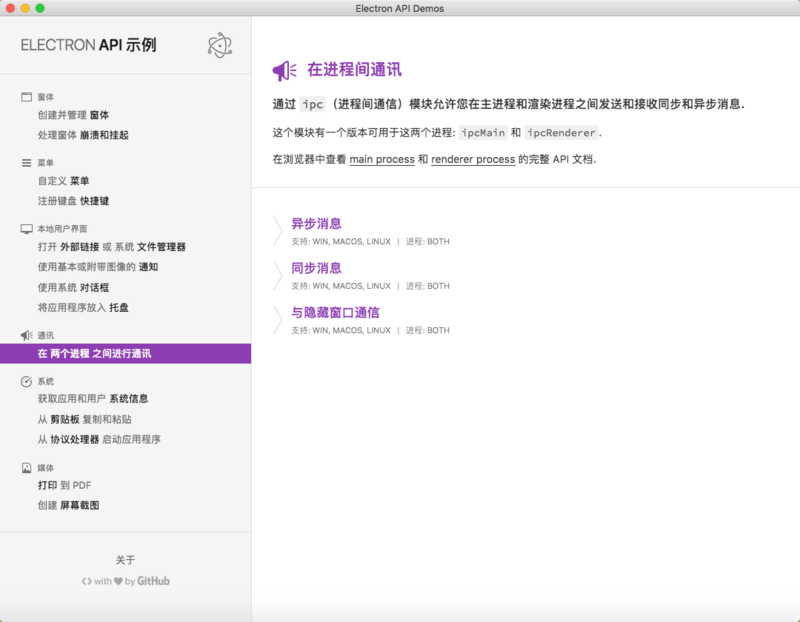Go to 使用系统 对话框 page

(x=73, y=288)
